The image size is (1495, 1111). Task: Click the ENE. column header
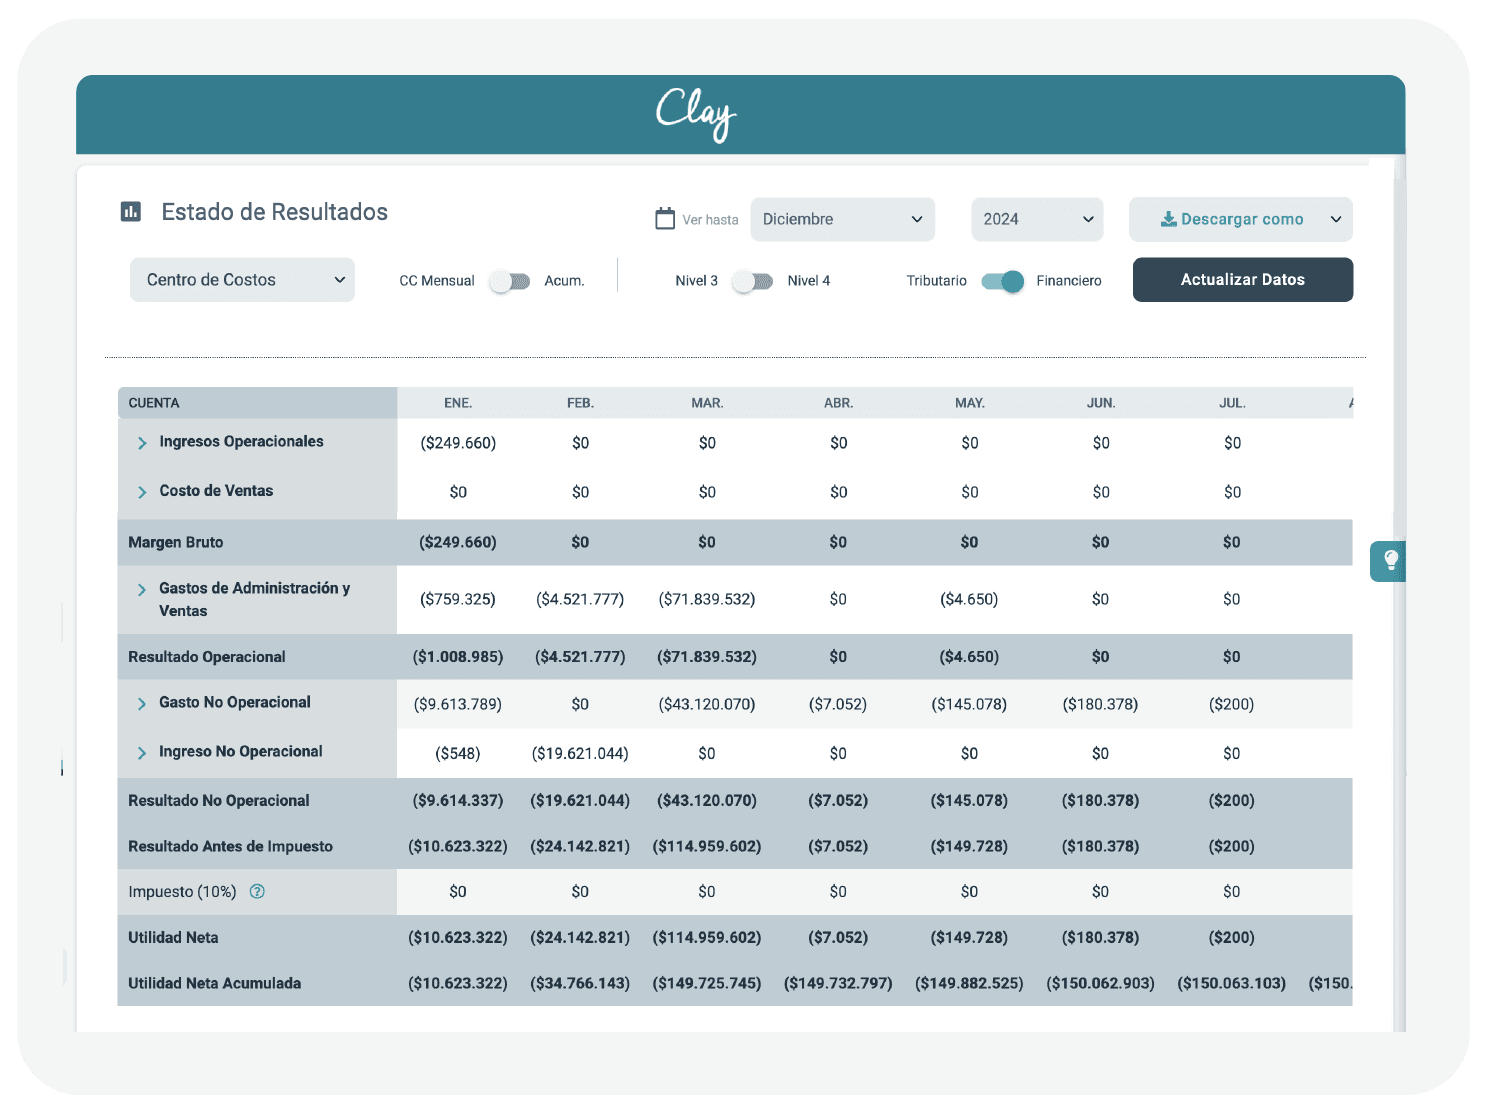click(458, 403)
